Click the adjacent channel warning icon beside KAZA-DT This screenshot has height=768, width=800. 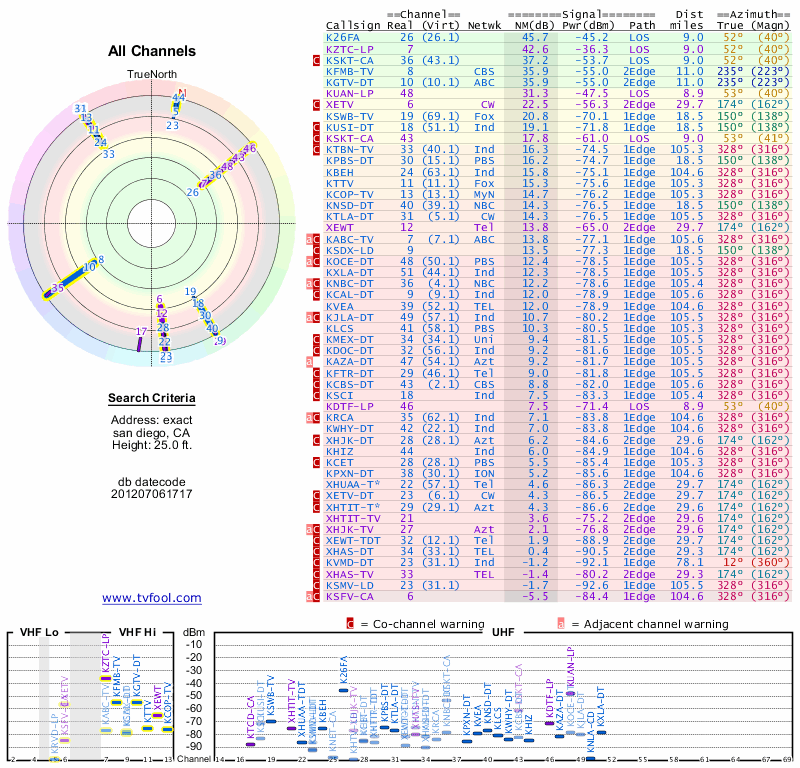(x=310, y=362)
